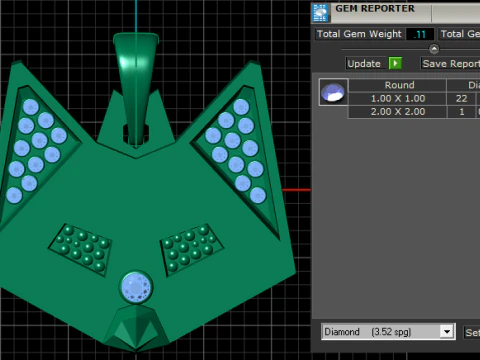Click the green Update arrow button
480x360 pixels.
coord(395,63)
